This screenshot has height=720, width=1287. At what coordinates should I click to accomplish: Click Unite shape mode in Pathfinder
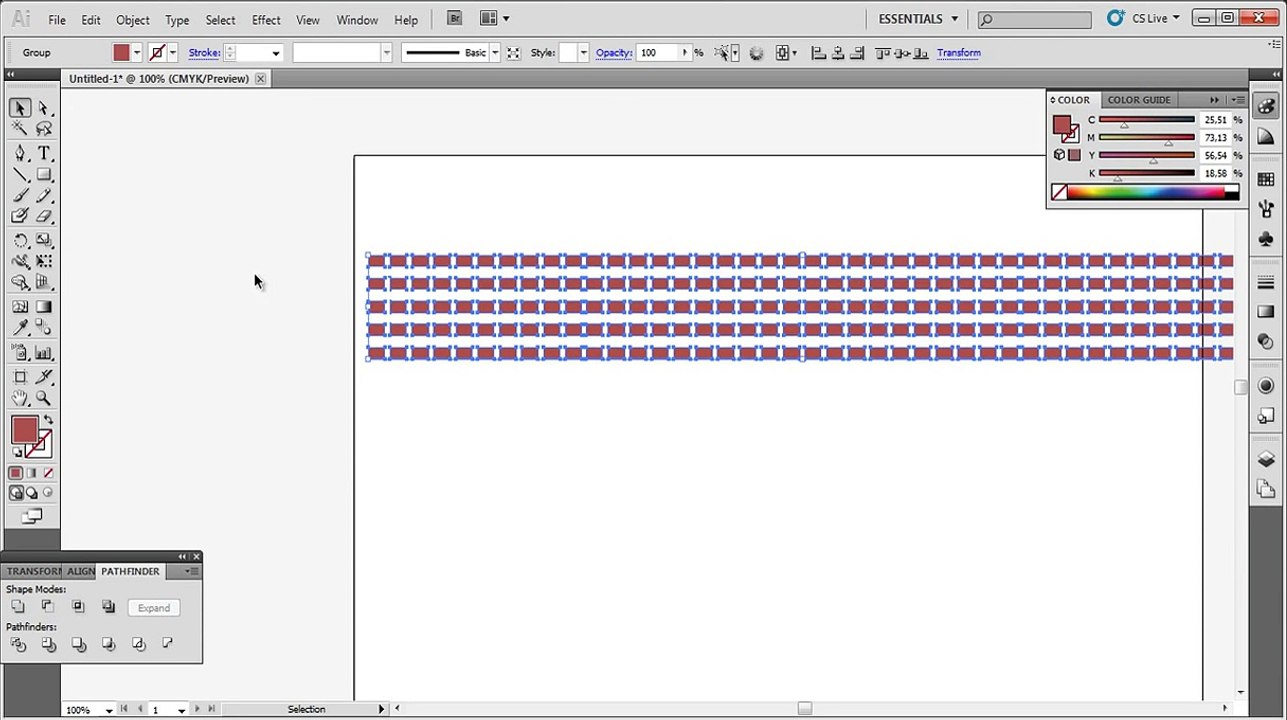[x=18, y=607]
